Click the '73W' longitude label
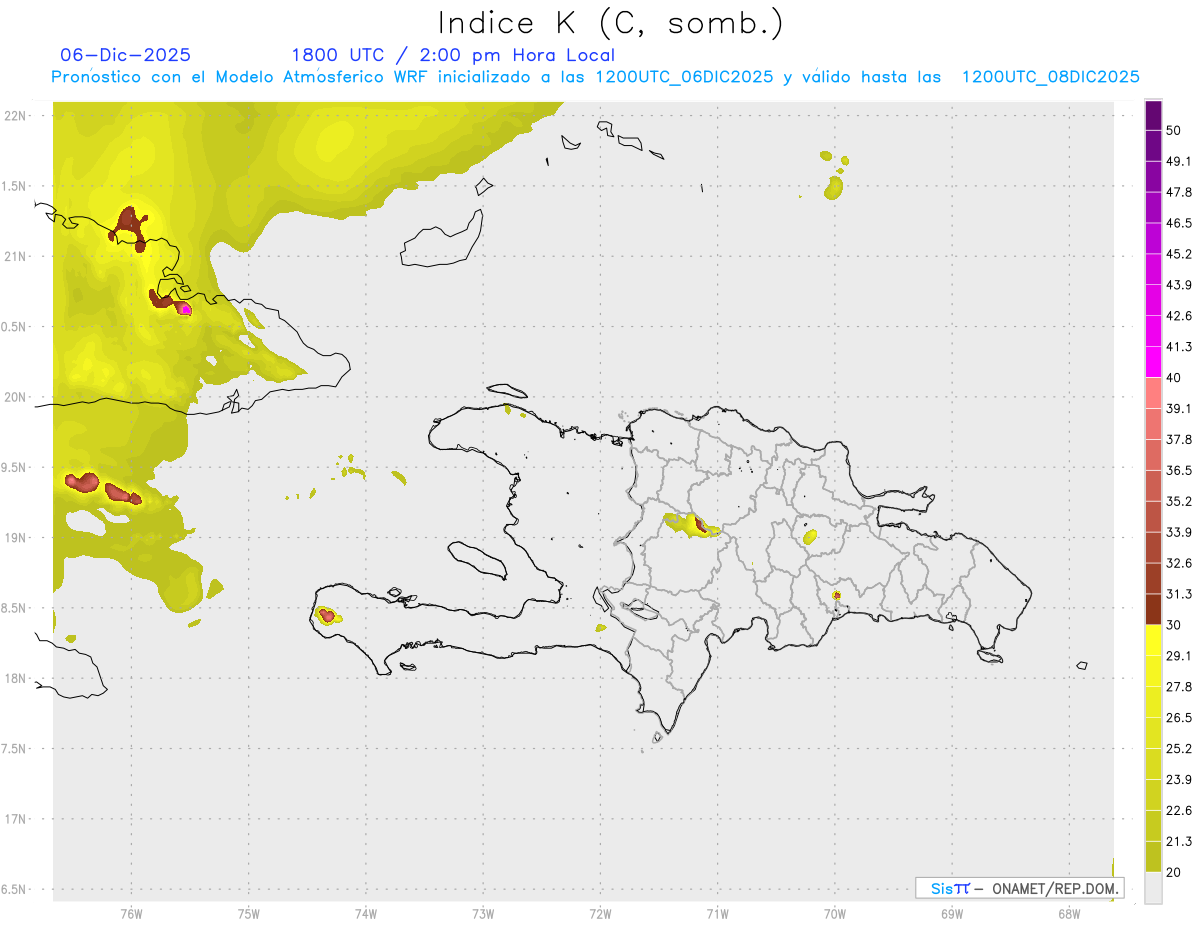 pos(483,914)
